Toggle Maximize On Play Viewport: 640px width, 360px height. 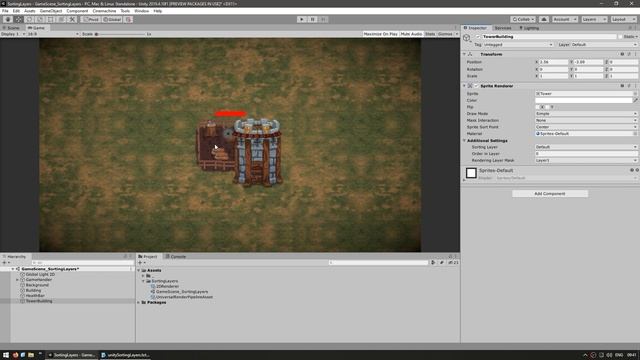380,34
